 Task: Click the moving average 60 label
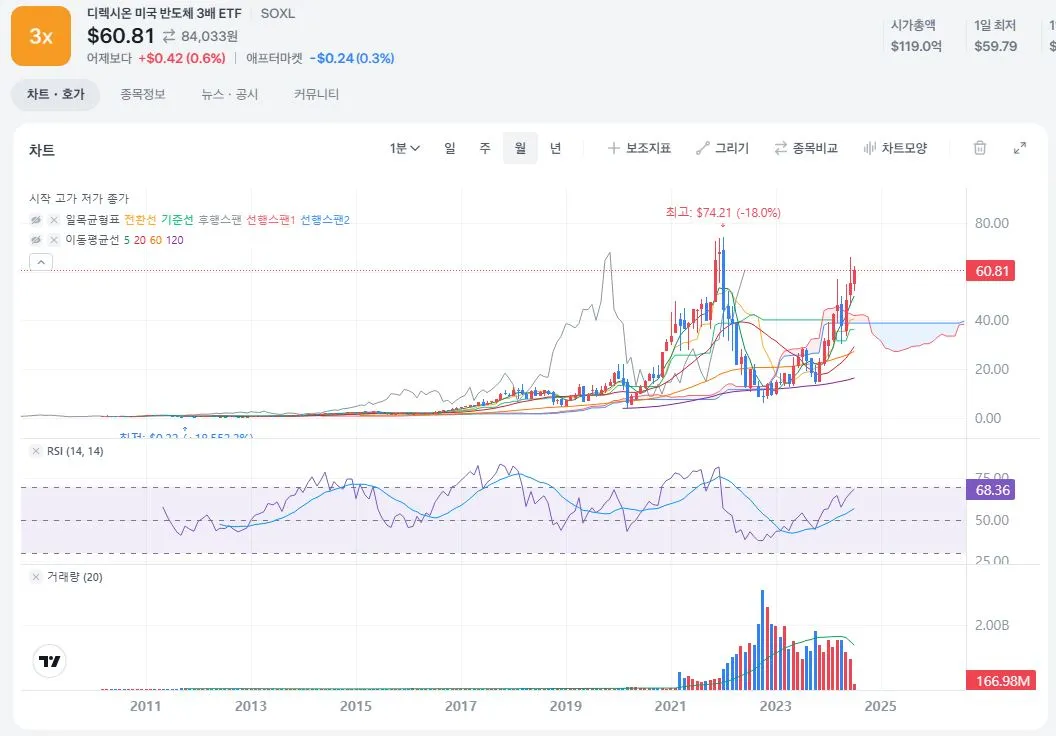(x=156, y=240)
